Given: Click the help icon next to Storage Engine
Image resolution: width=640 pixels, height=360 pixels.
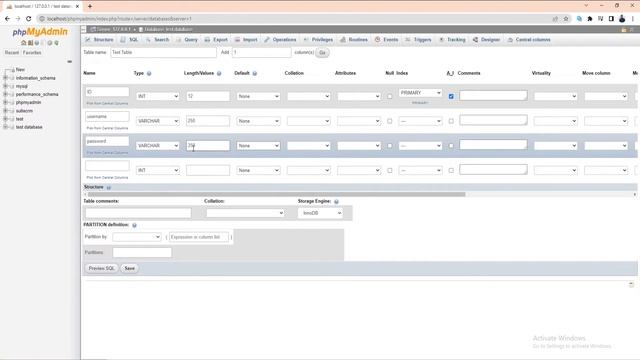Looking at the screenshot, I should (336, 202).
